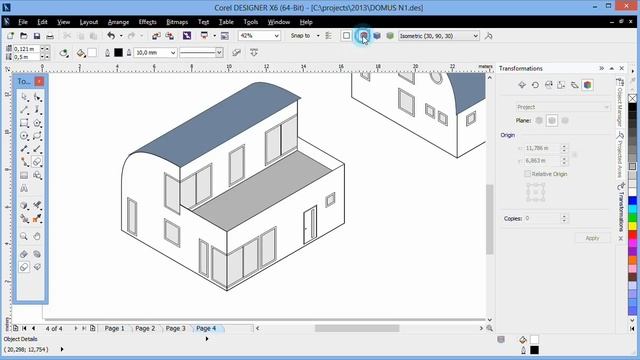Click the fill bucket icon in property bar
The image size is (640, 360).
point(81,53)
